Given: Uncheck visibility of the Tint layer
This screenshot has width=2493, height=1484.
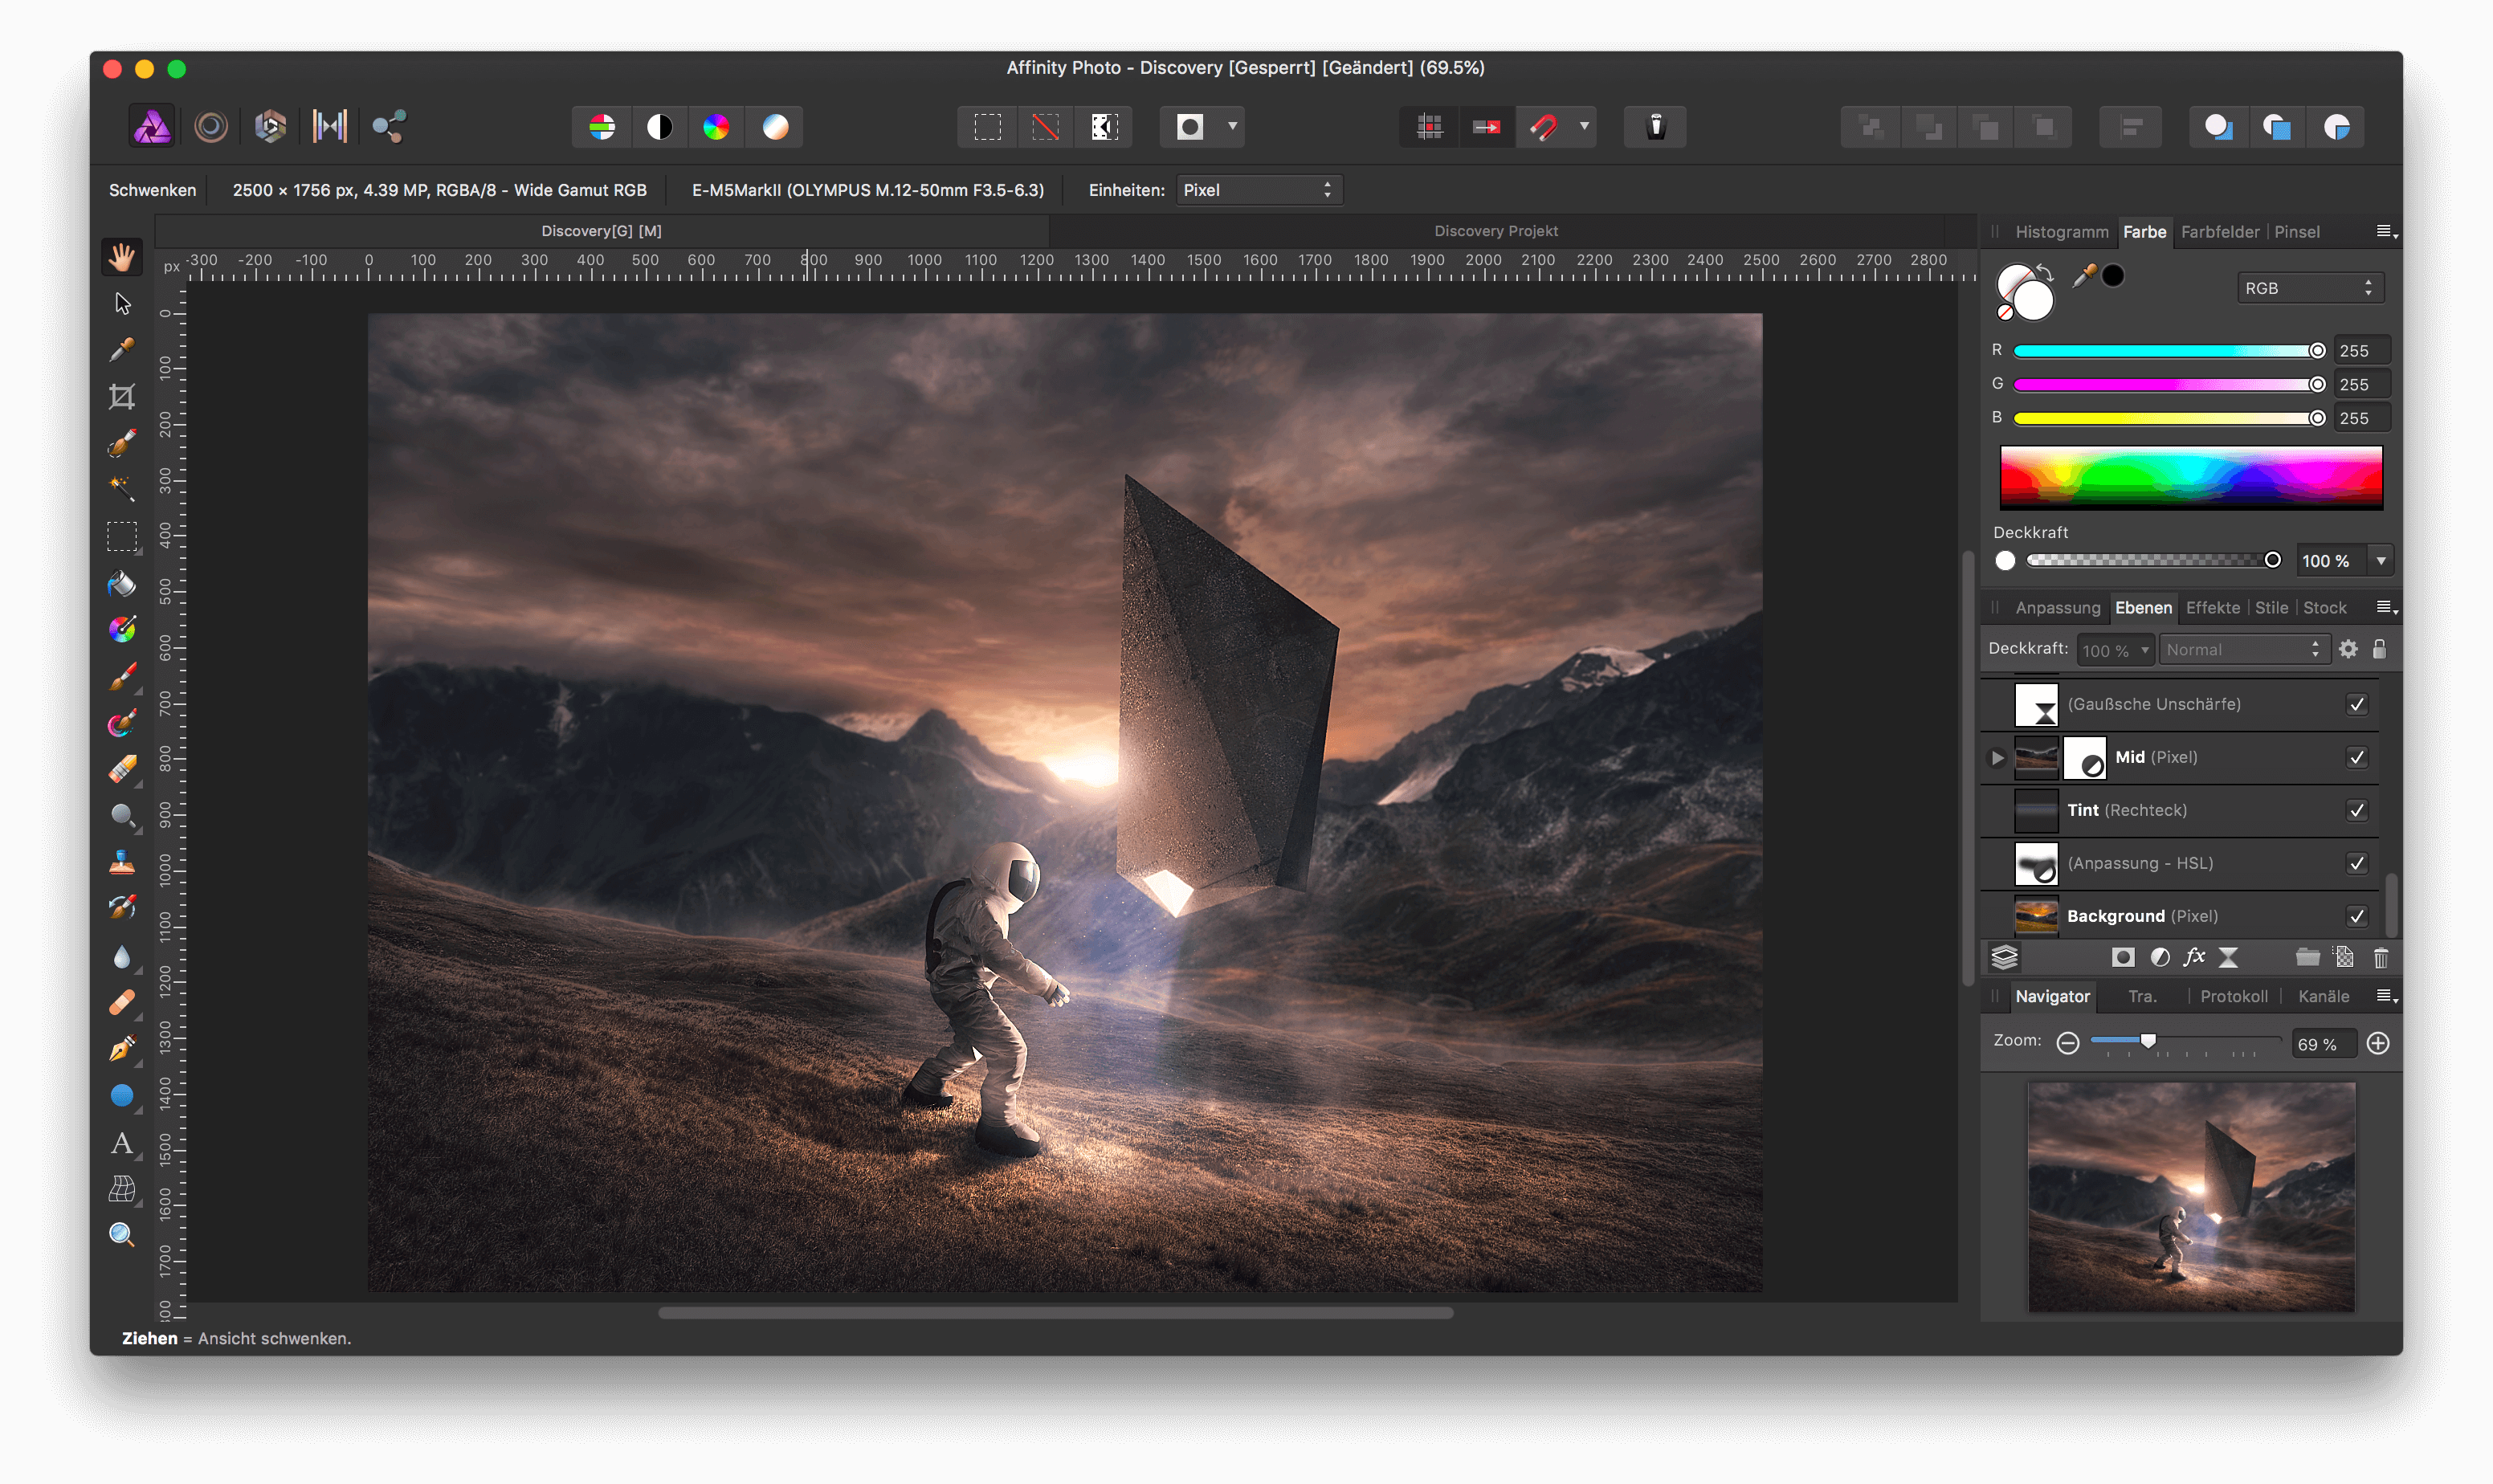Looking at the screenshot, I should coord(2357,810).
